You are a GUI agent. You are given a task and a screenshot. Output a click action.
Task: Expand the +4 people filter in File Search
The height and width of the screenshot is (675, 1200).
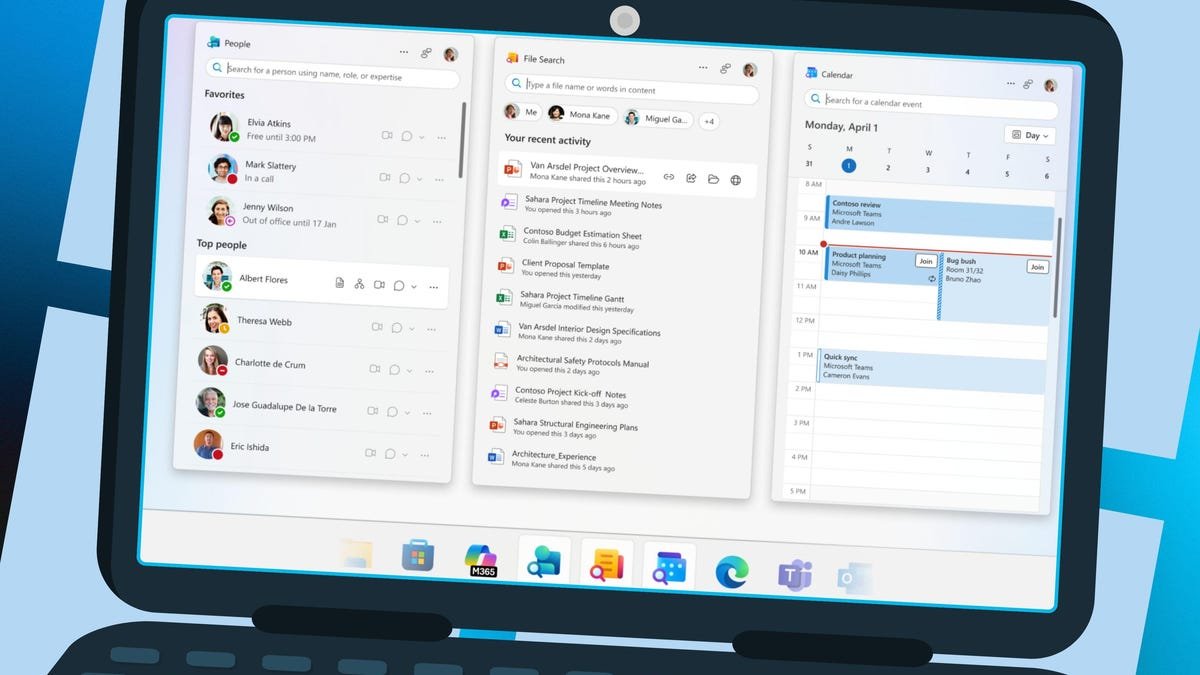tap(710, 121)
